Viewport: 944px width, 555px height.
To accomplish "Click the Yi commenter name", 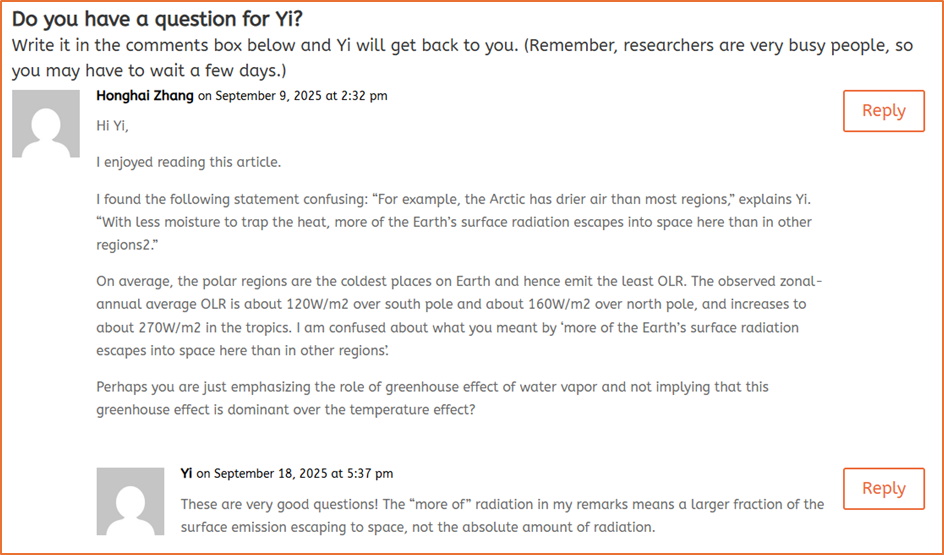I will tap(187, 473).
